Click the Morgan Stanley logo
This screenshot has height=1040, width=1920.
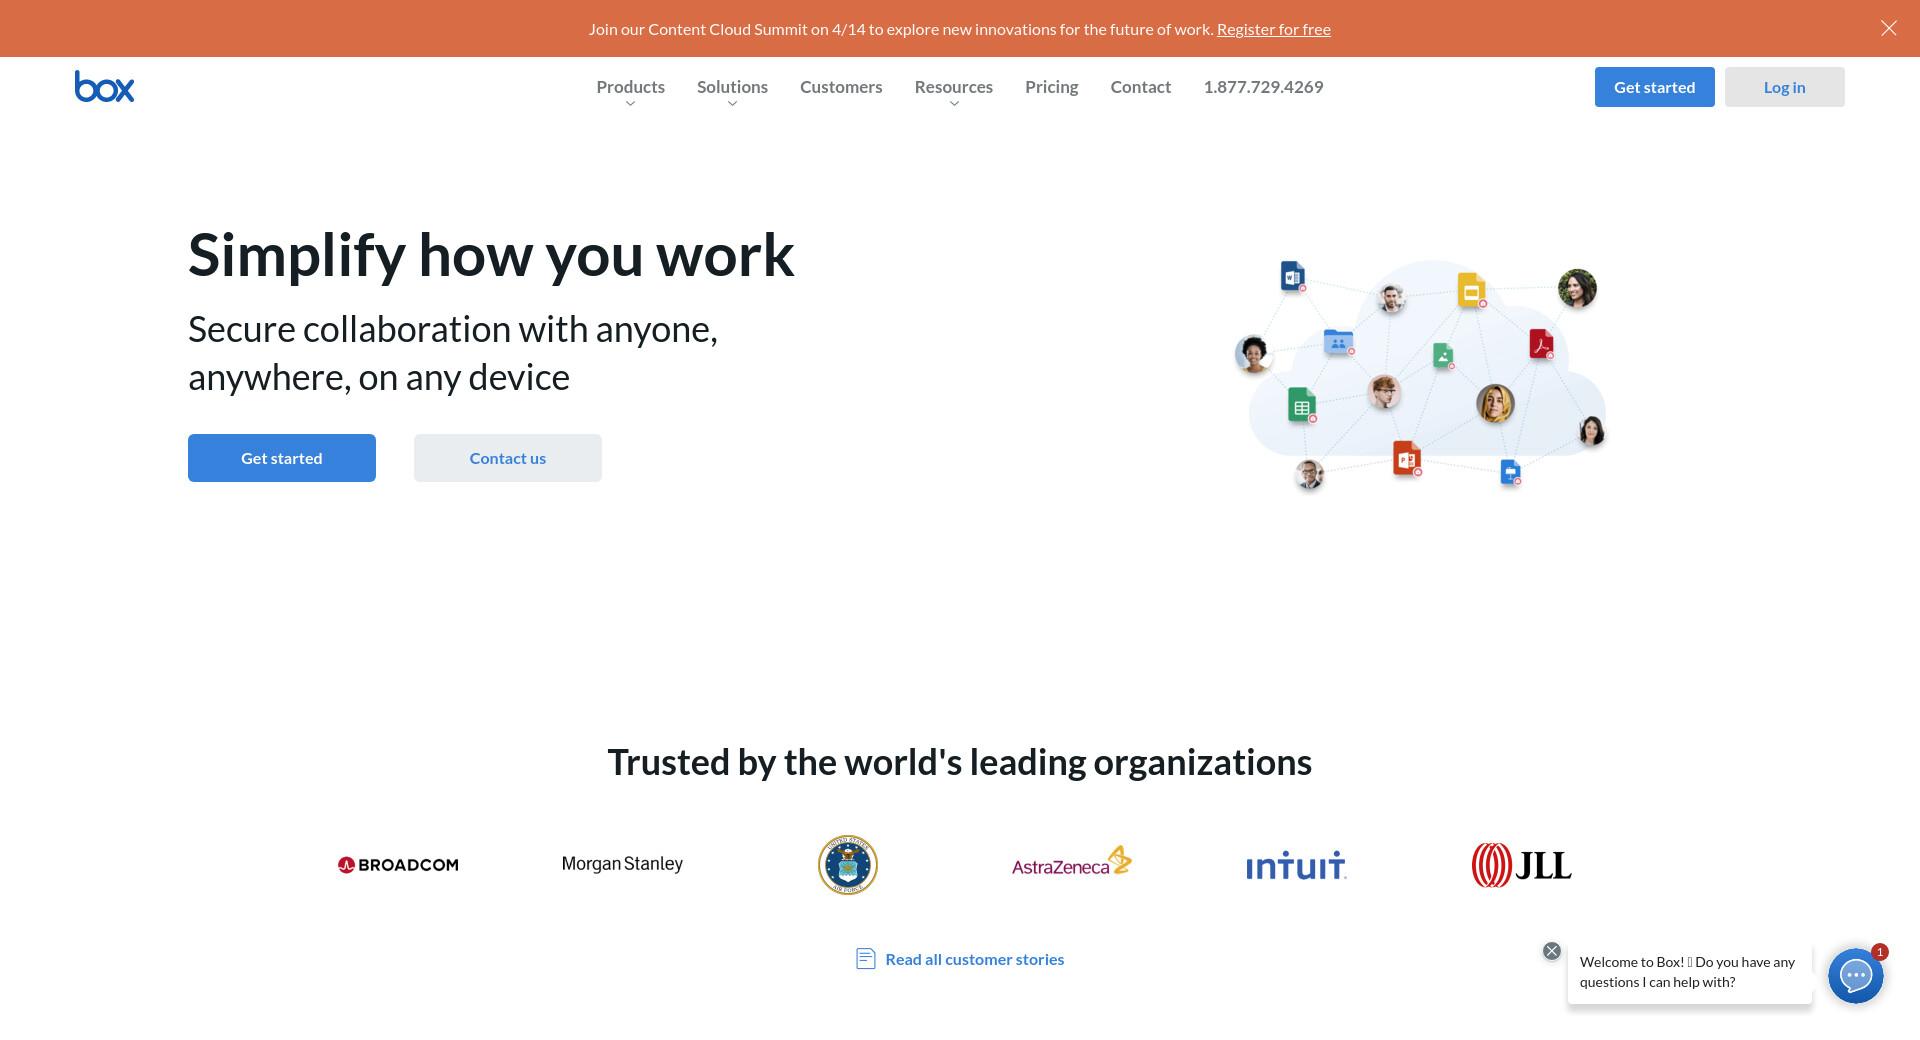click(622, 864)
